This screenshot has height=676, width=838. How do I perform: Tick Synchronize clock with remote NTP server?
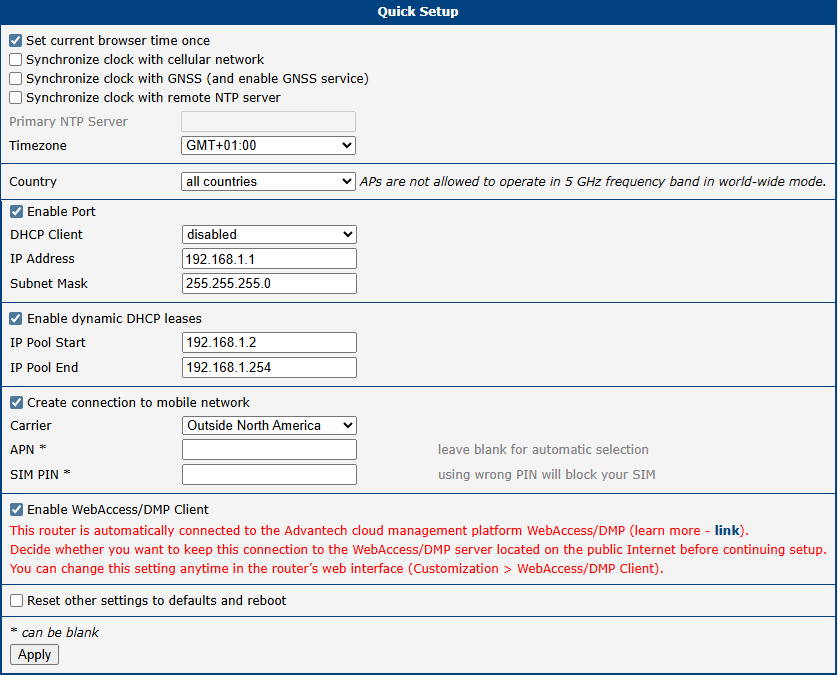(x=15, y=97)
